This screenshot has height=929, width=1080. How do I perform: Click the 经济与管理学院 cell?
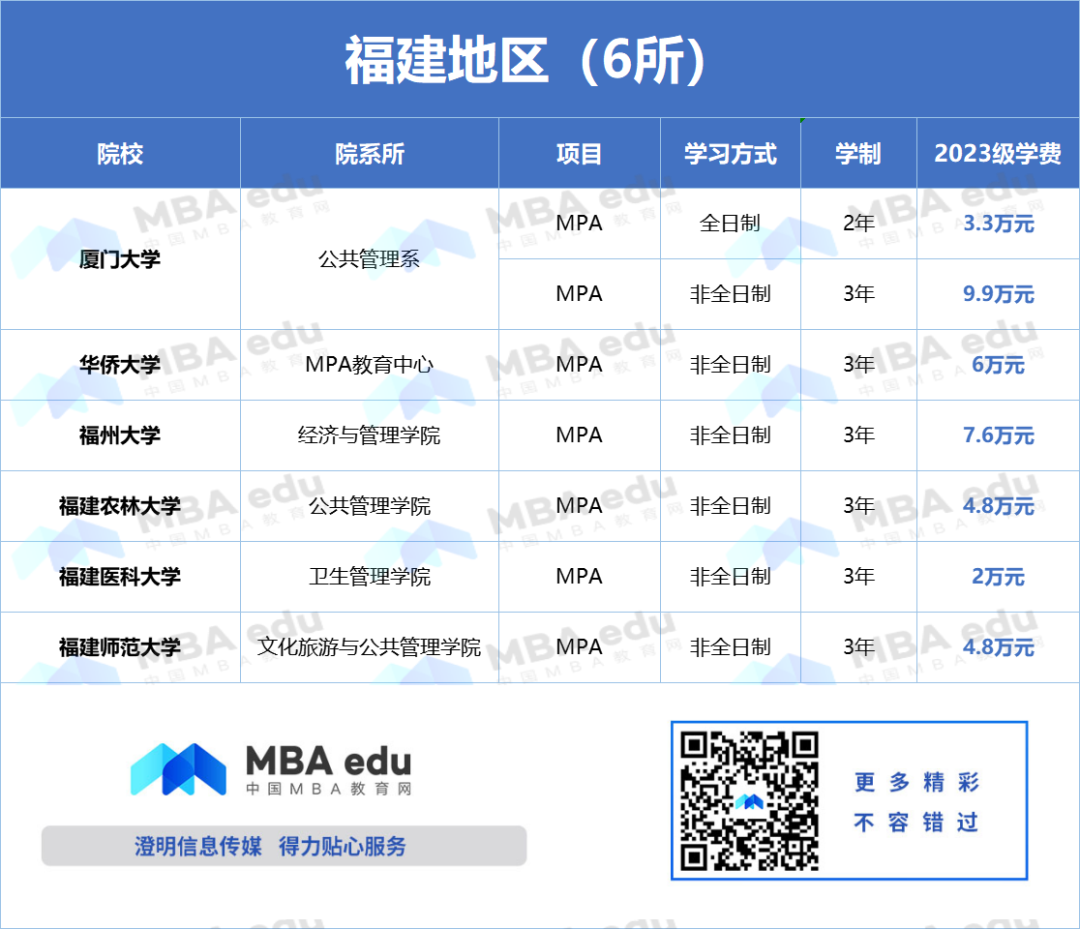tap(369, 435)
